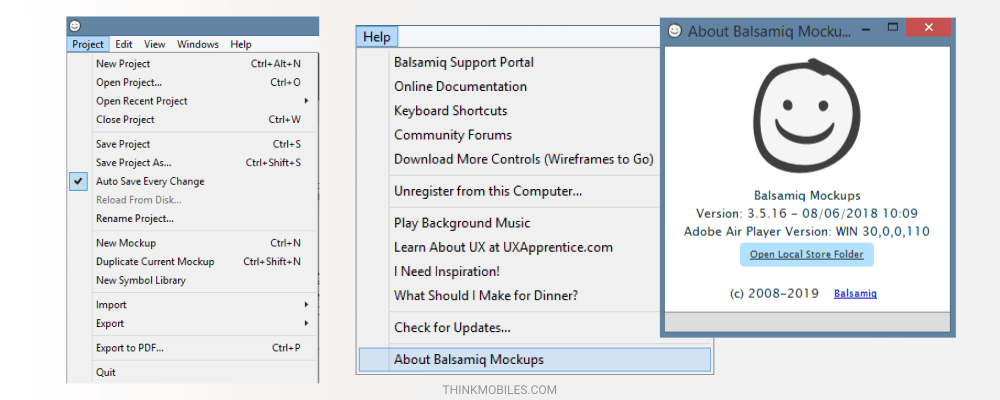1000x400 pixels.
Task: Toggle Auto Save Every Change checkmark
Action: tap(78, 181)
